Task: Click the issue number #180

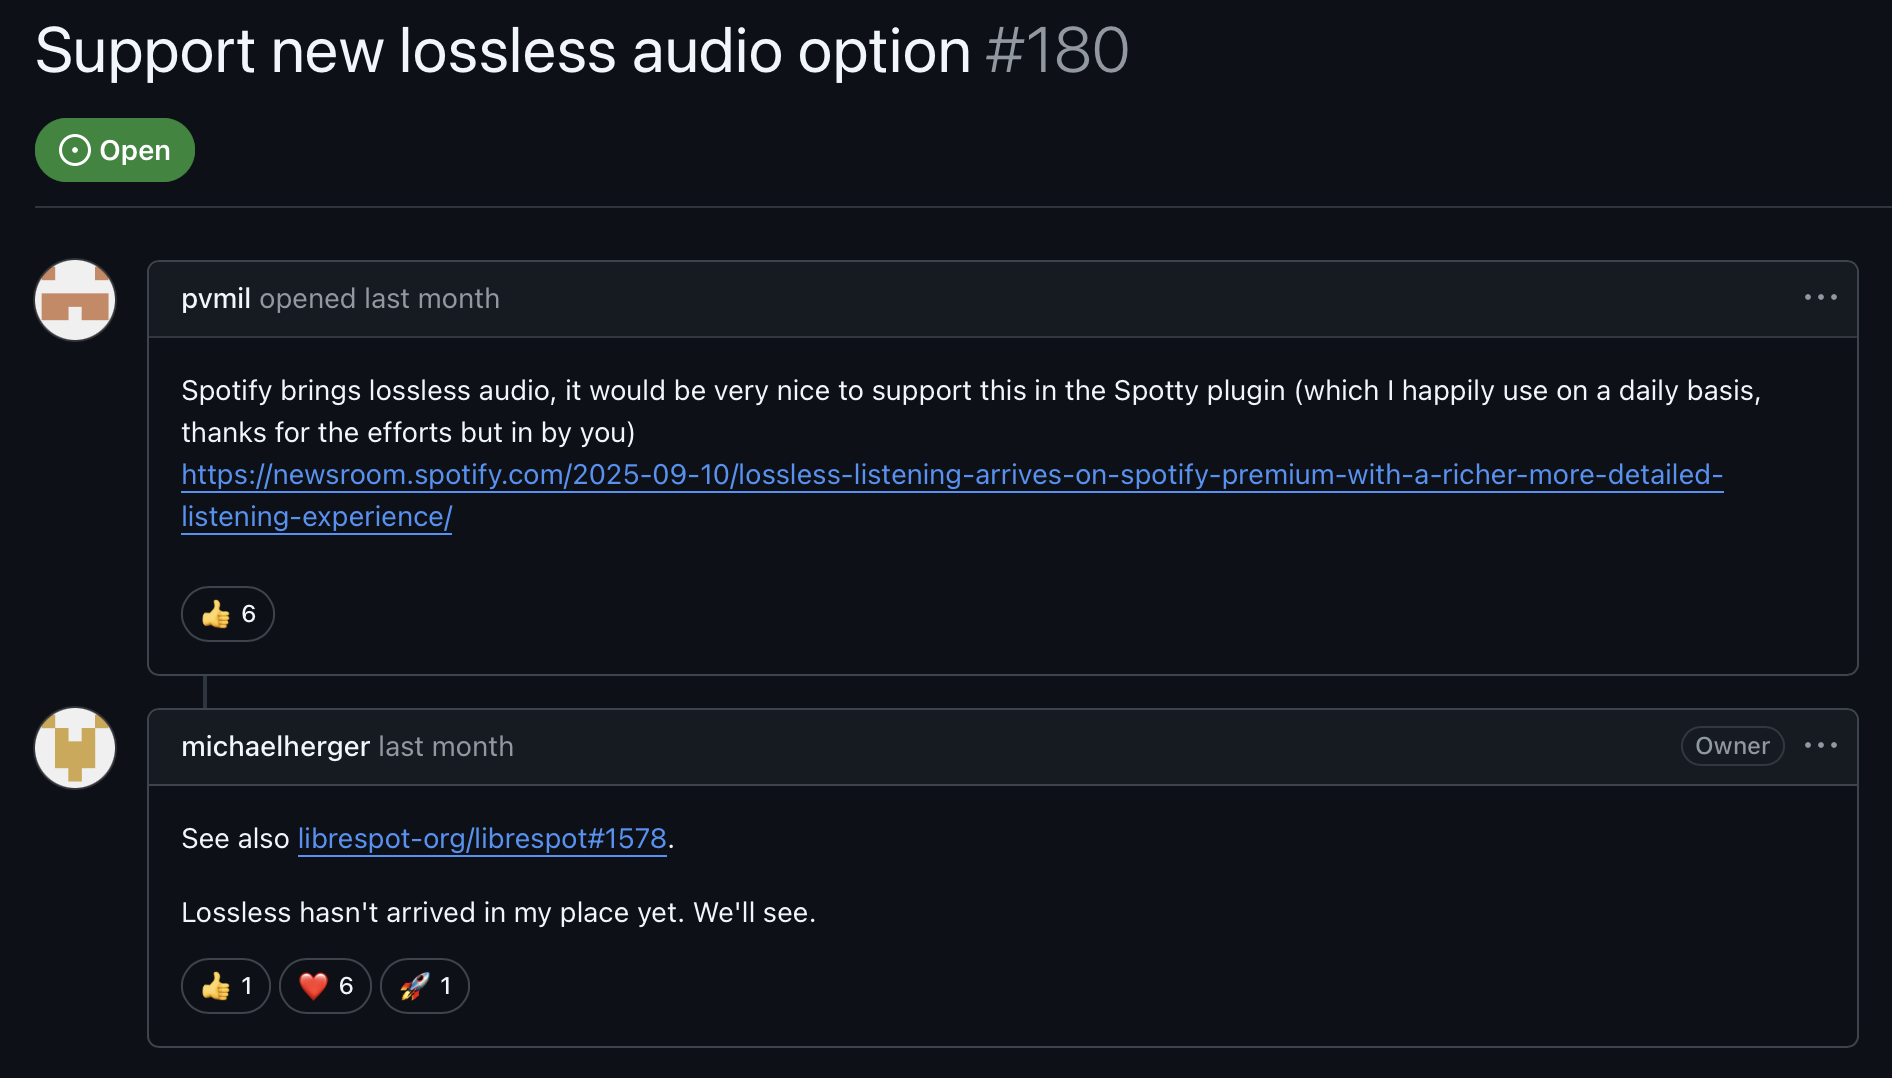Action: (1057, 51)
